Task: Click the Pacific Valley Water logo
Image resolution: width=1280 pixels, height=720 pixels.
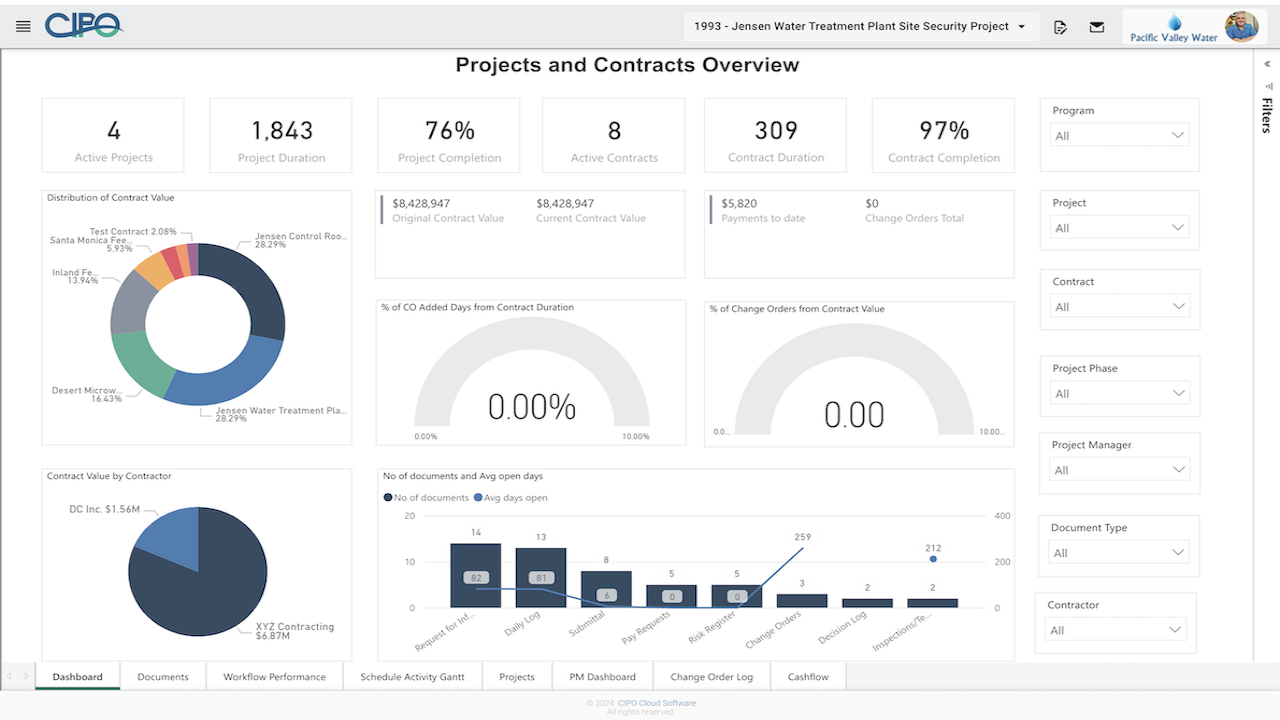Action: 1172,27
